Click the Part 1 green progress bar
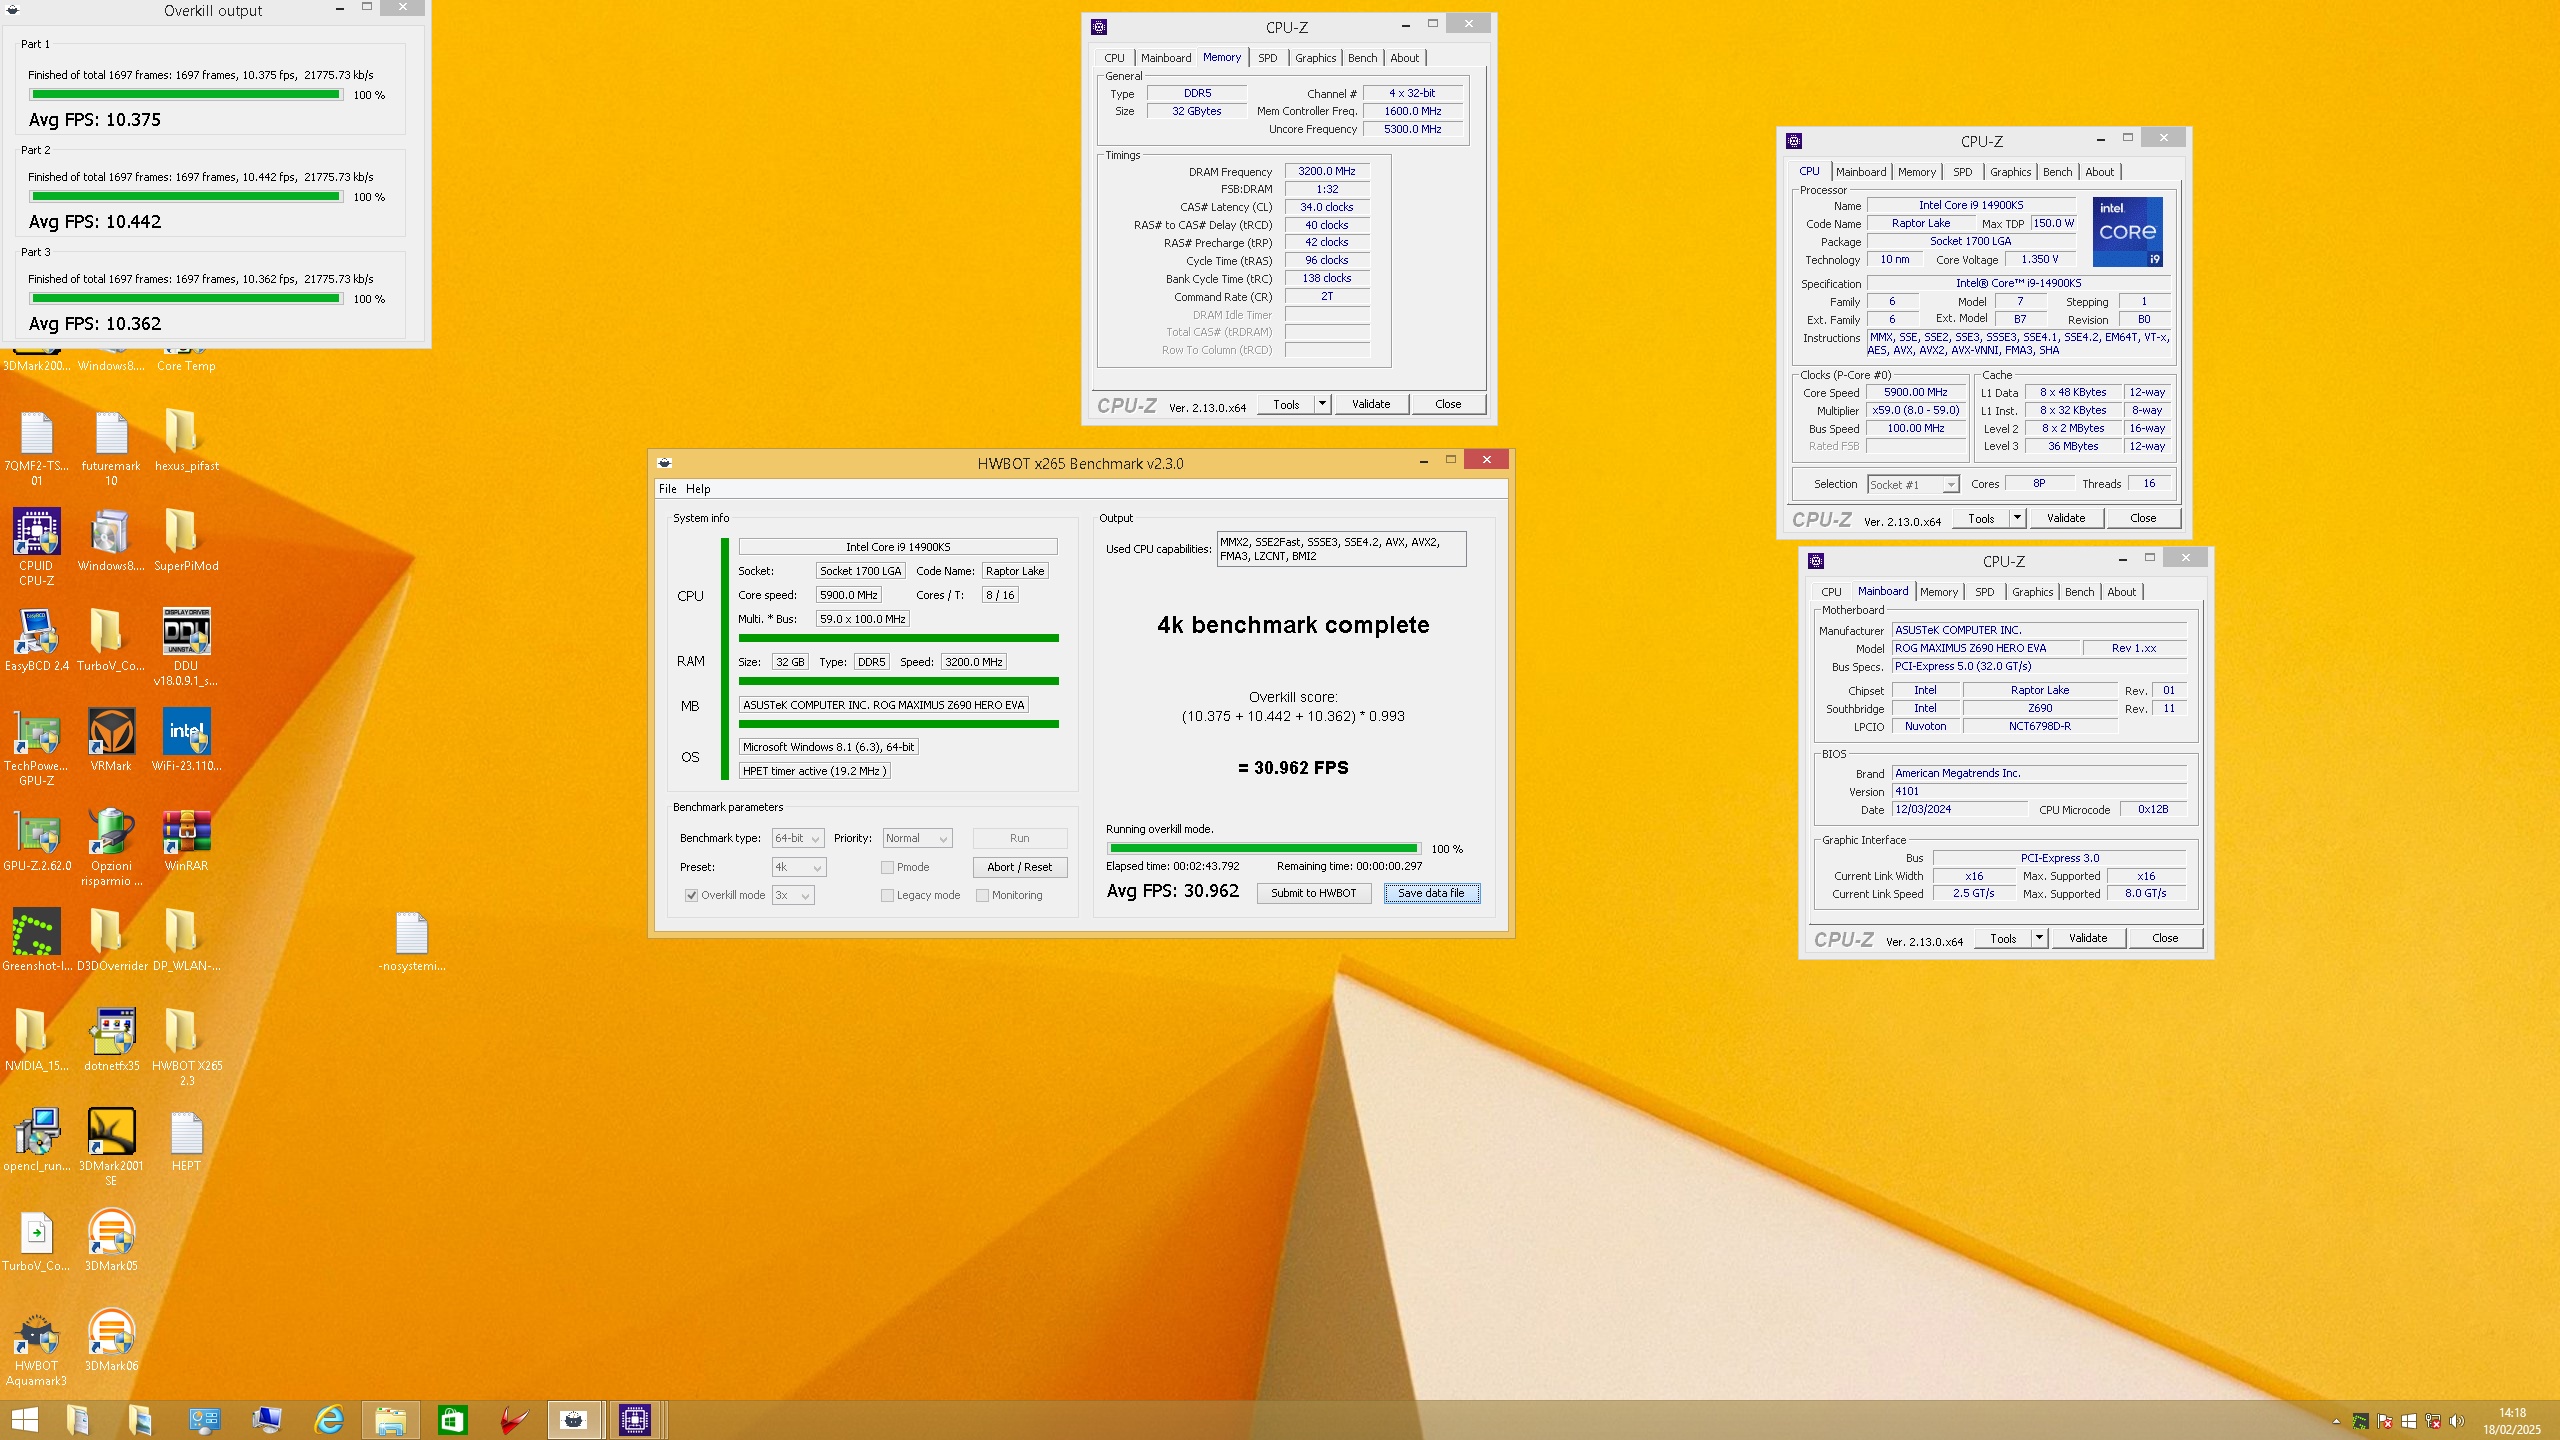2560x1440 pixels. [186, 94]
